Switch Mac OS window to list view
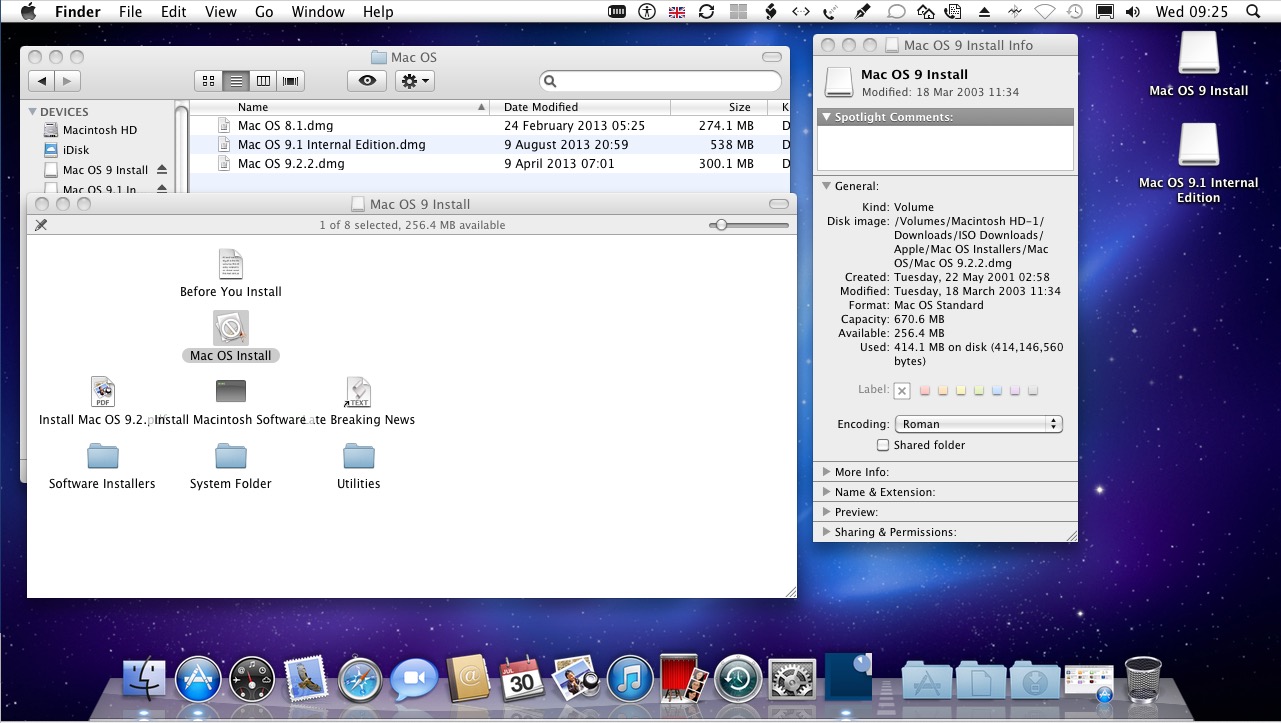The width and height of the screenshot is (1281, 723). (236, 81)
